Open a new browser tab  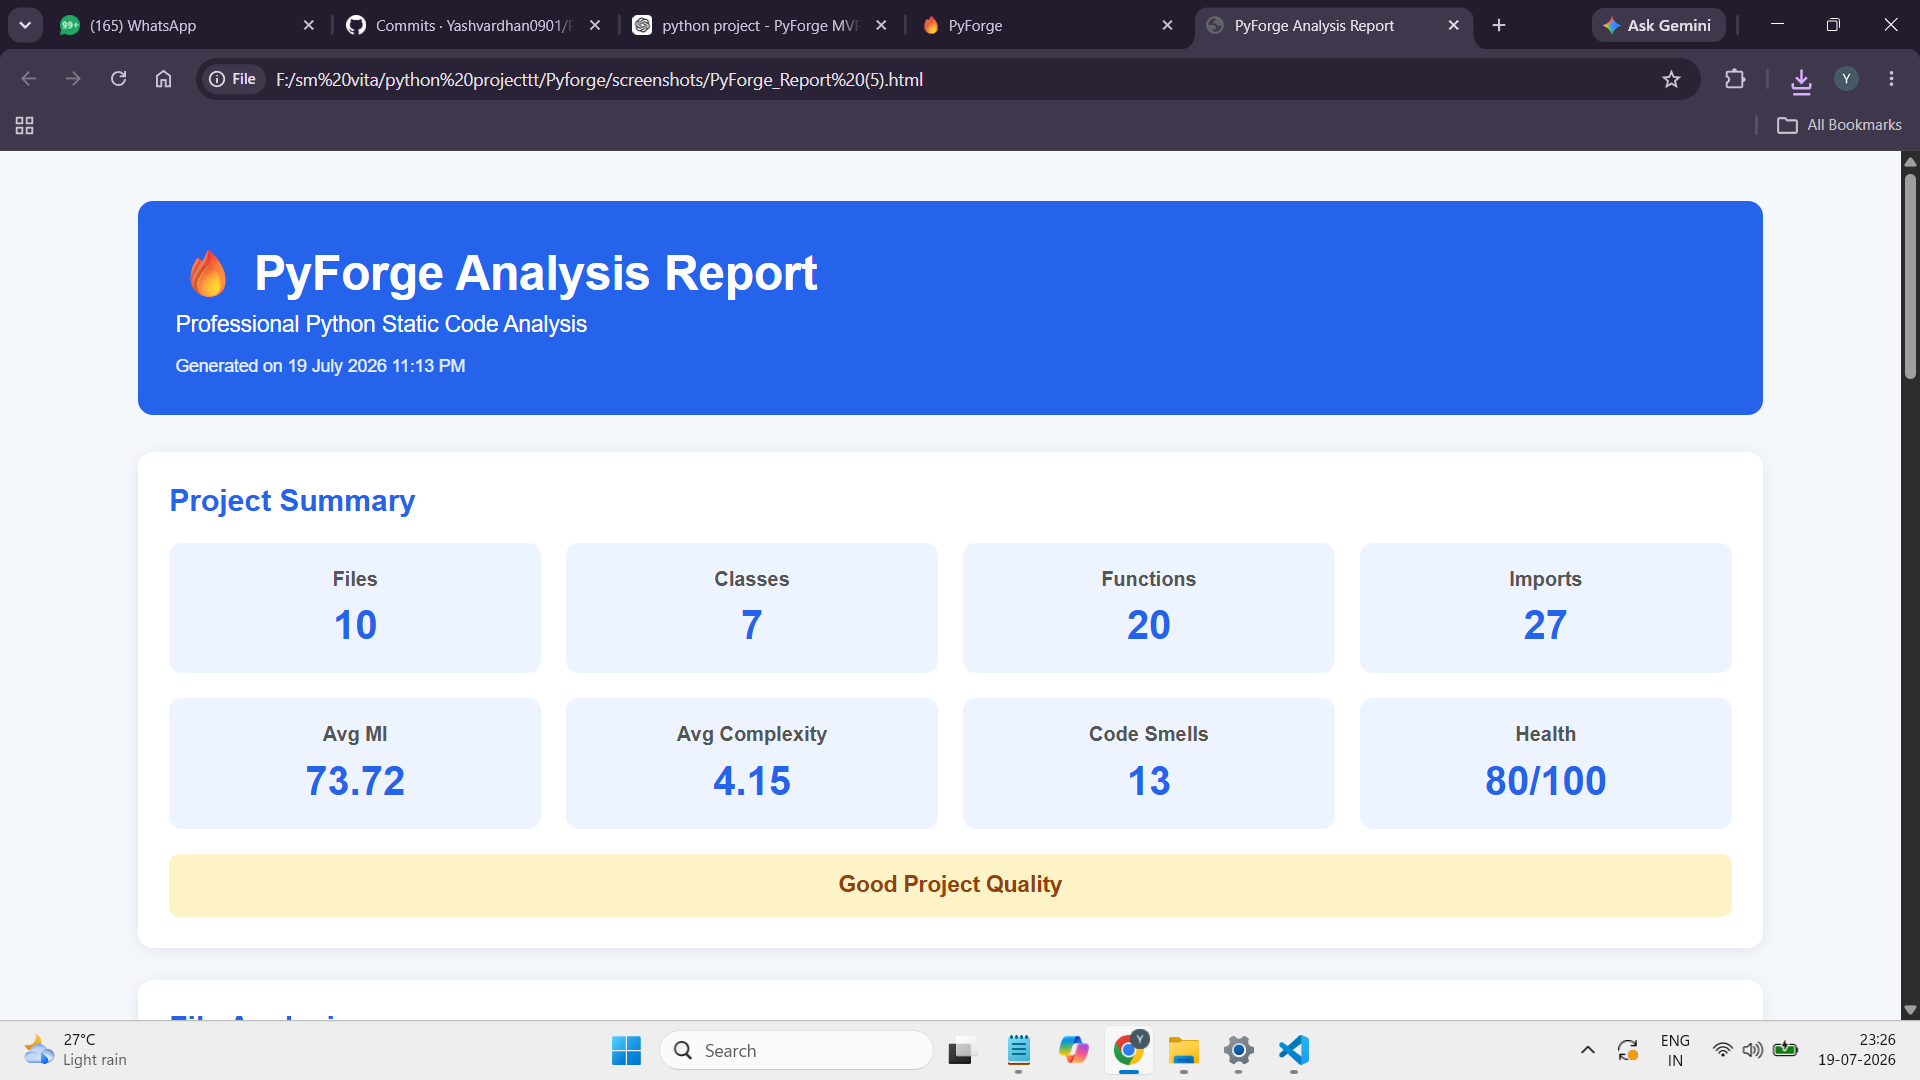(x=1498, y=25)
